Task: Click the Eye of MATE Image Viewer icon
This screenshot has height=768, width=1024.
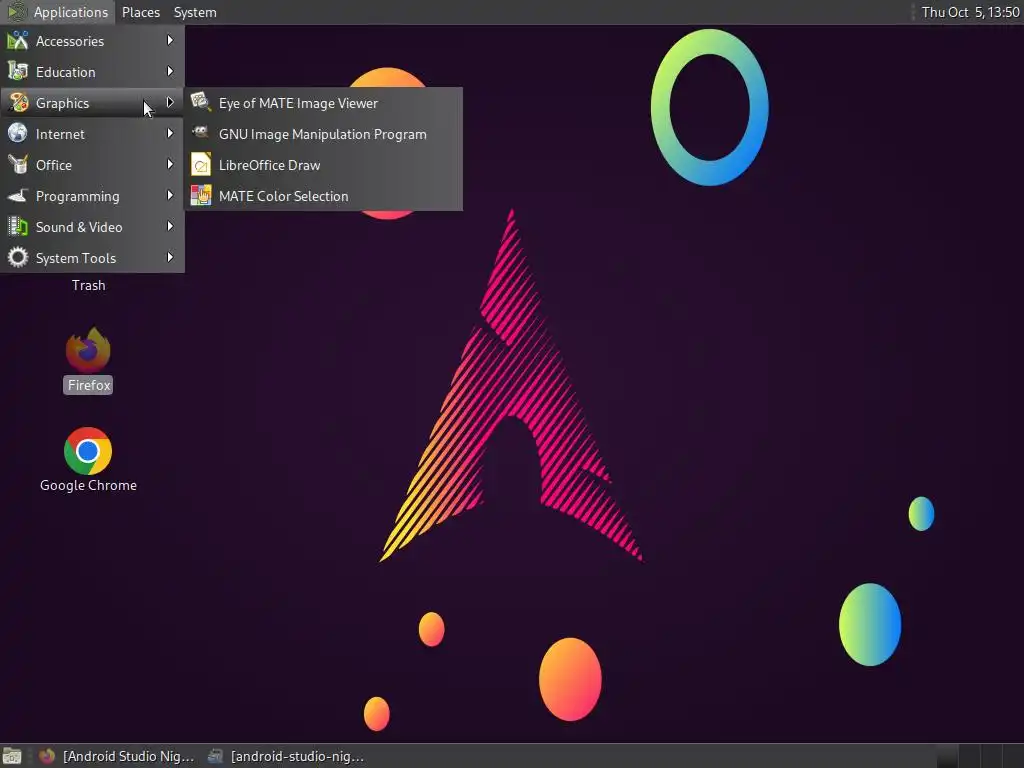Action: (200, 103)
